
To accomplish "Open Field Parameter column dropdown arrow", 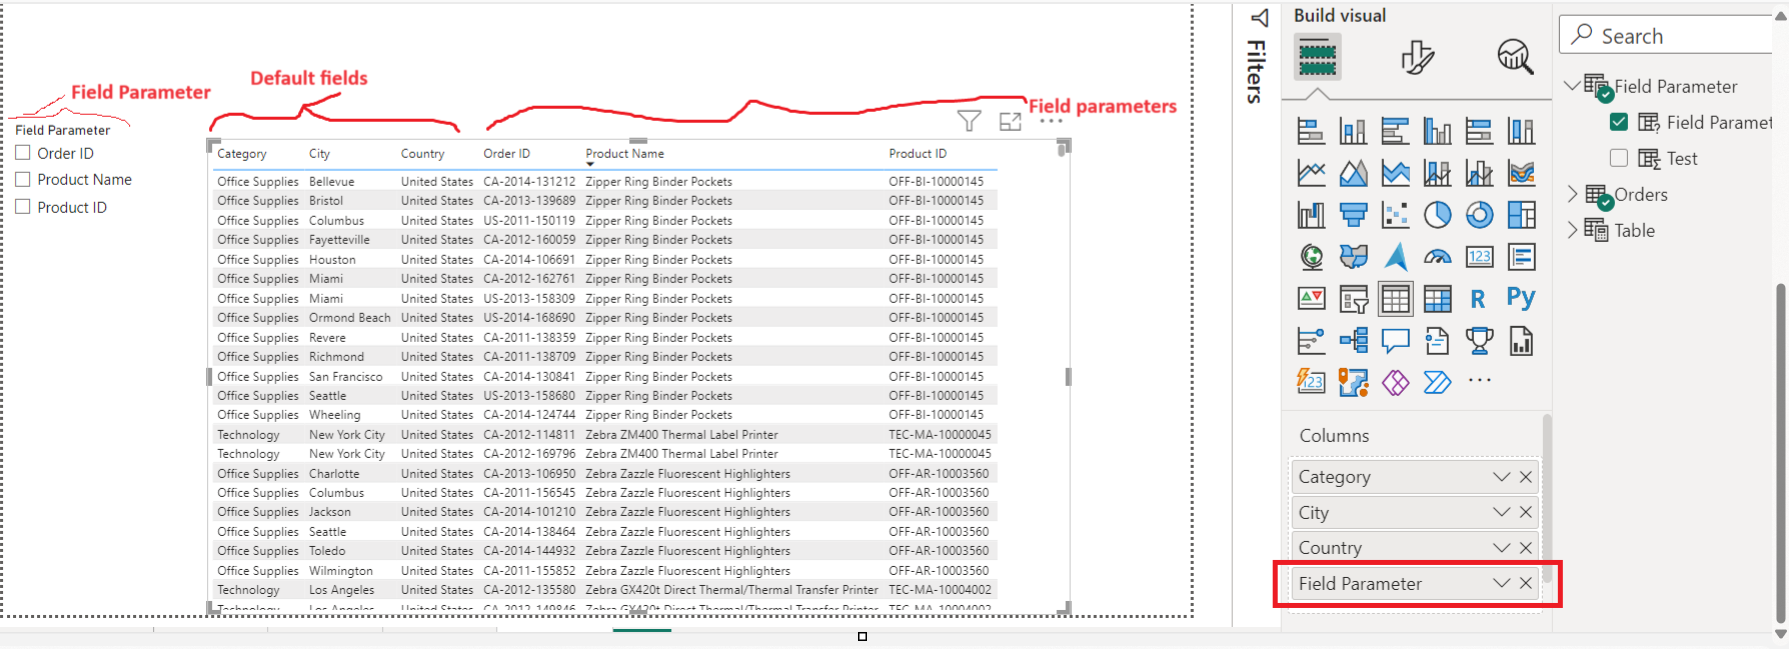I will coord(1501,583).
